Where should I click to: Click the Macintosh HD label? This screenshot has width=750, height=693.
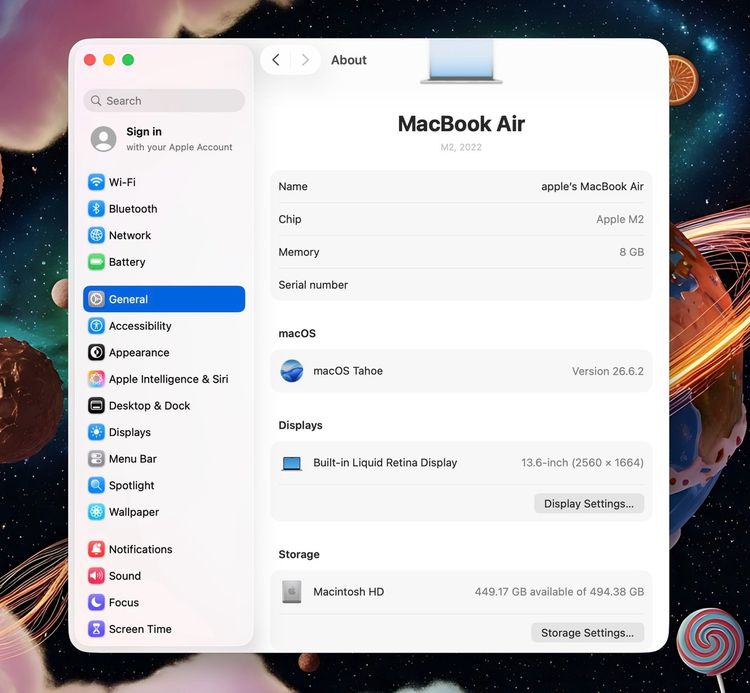[x=349, y=592]
